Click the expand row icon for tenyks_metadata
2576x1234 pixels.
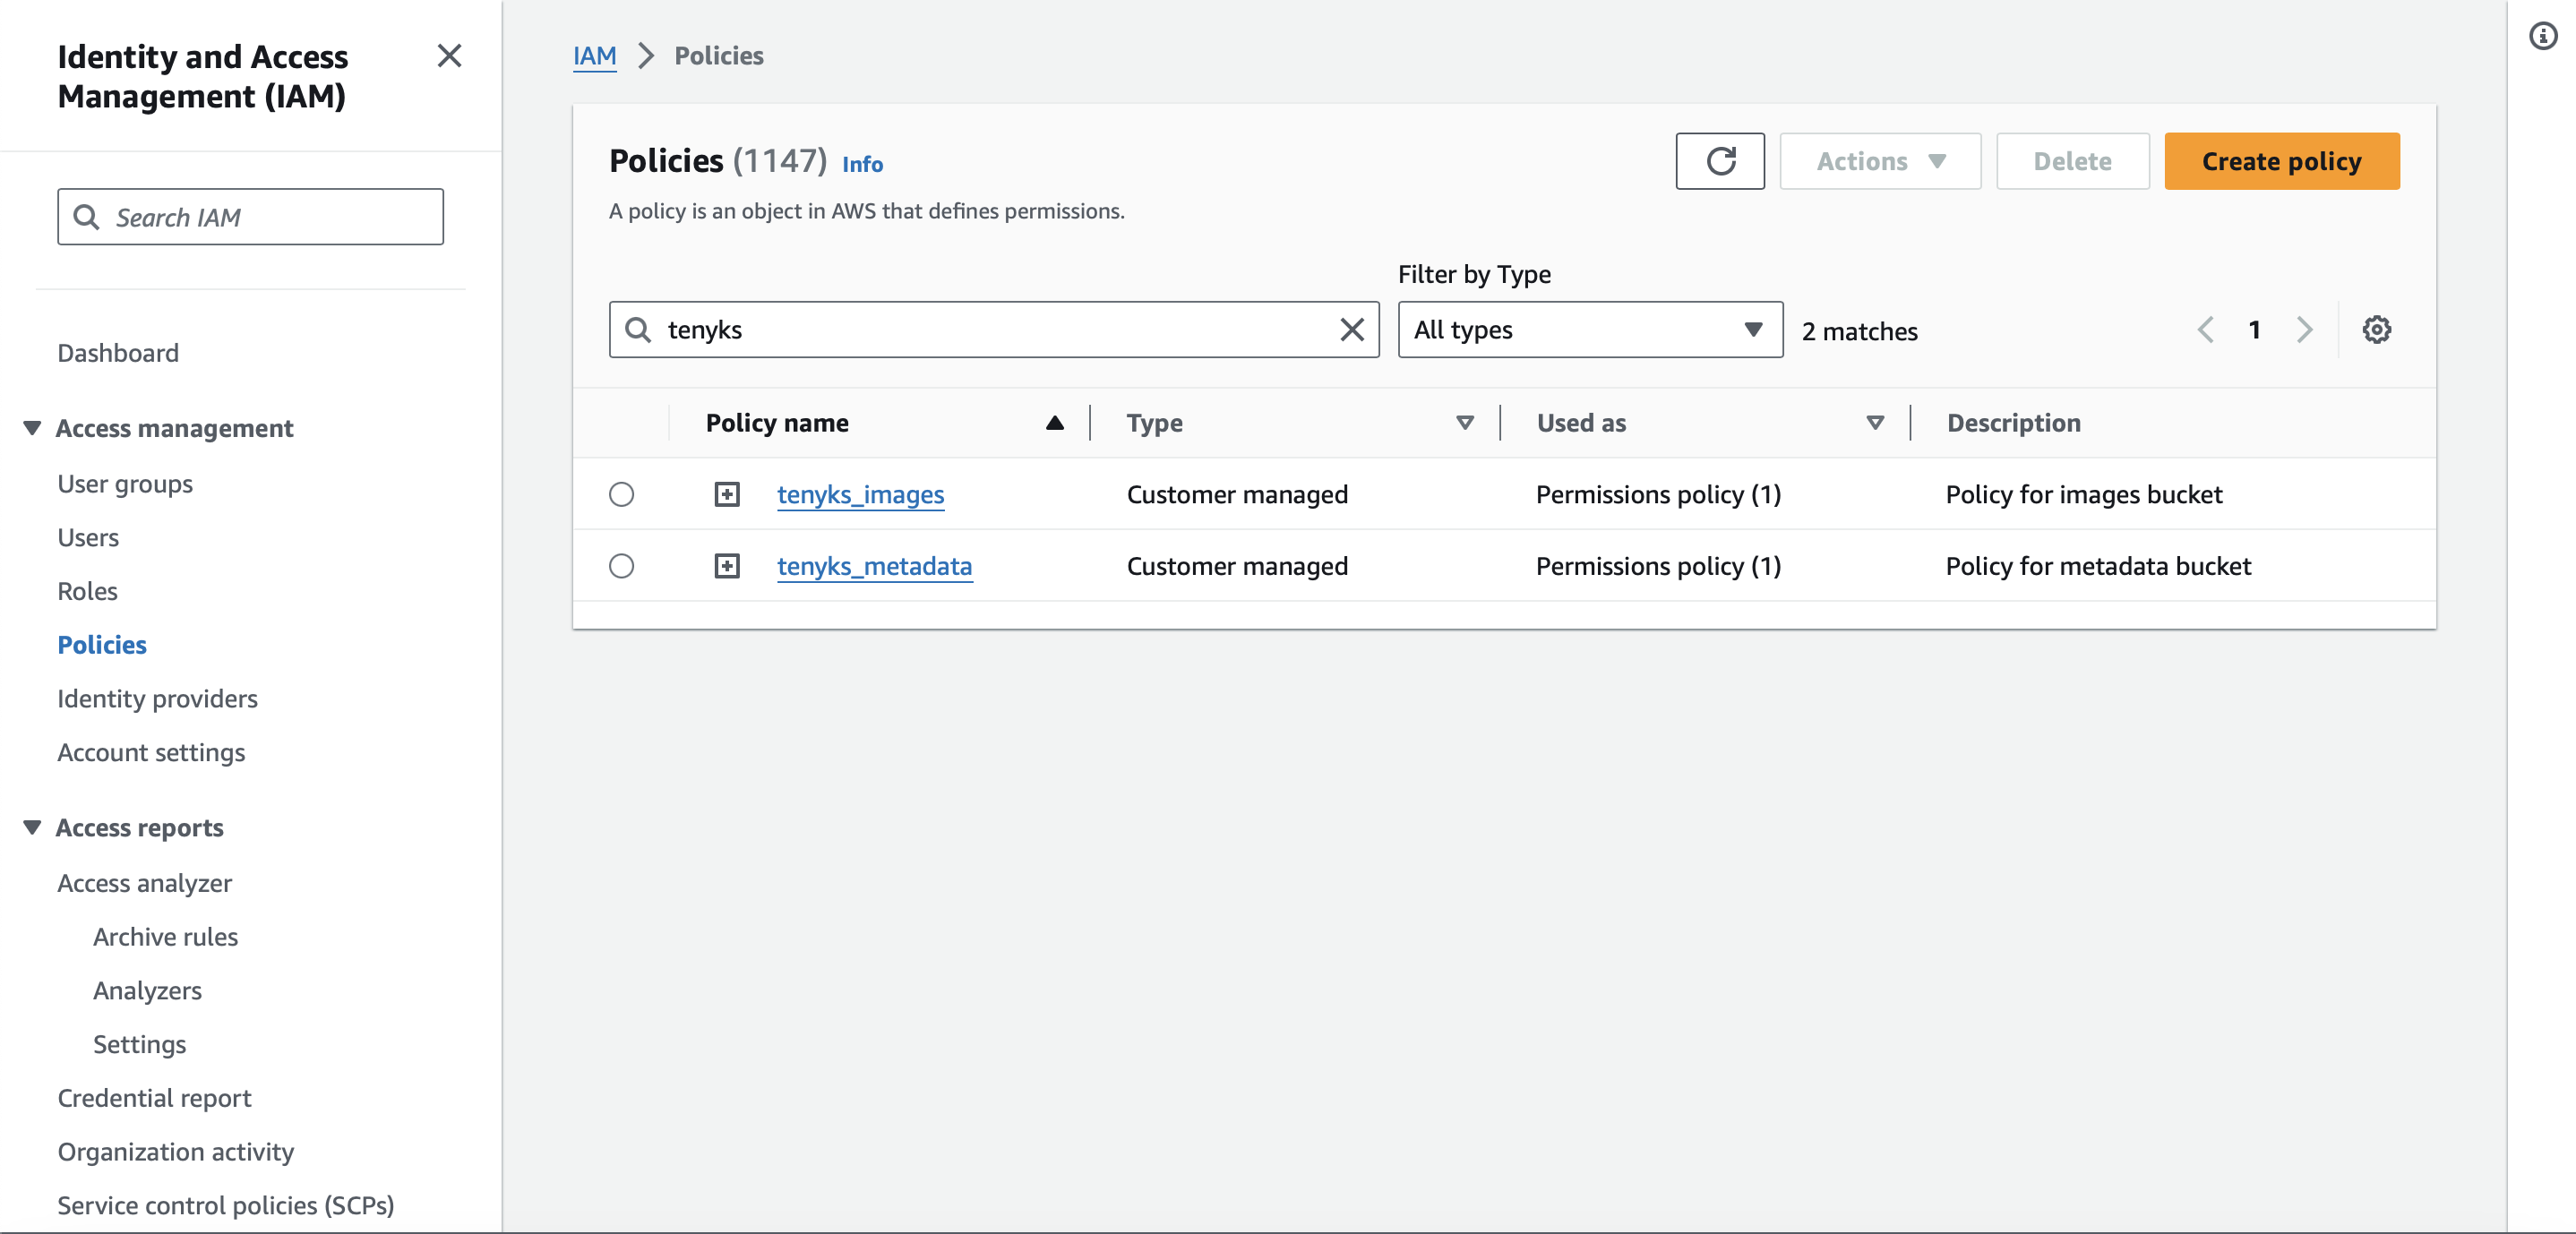click(x=728, y=565)
